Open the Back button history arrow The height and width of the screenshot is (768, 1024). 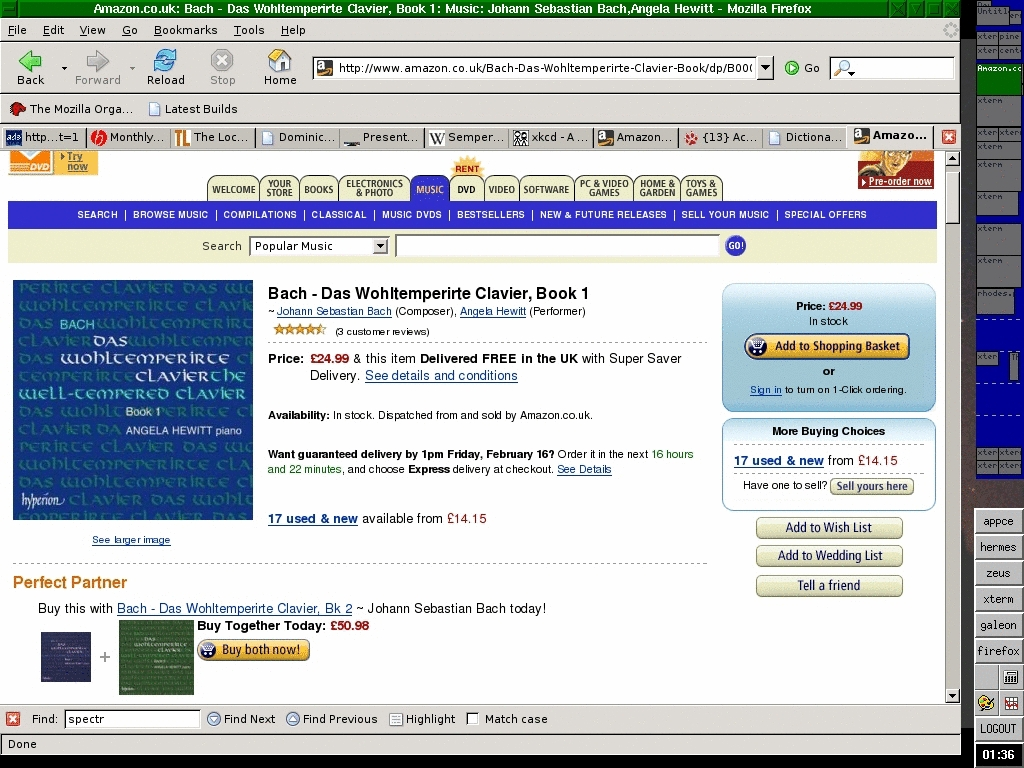tap(64, 68)
